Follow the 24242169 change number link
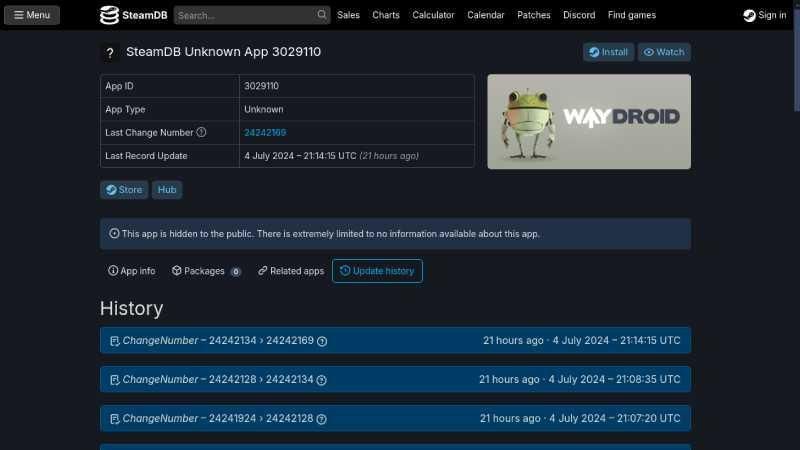Image resolution: width=800 pixels, height=450 pixels. coord(265,132)
